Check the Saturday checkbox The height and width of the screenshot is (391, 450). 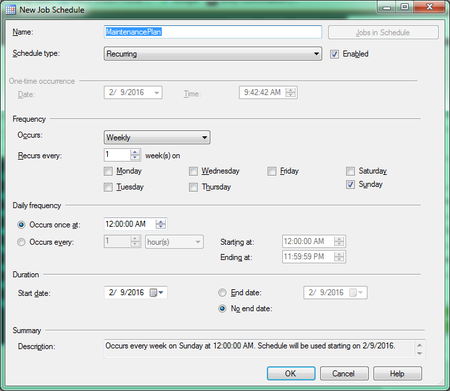point(350,171)
